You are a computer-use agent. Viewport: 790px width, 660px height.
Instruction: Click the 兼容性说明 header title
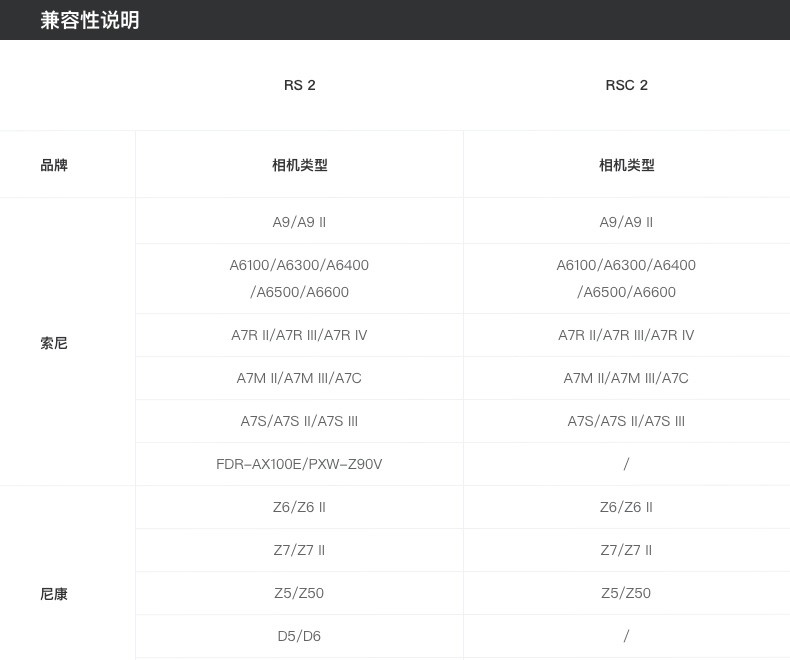(90, 20)
